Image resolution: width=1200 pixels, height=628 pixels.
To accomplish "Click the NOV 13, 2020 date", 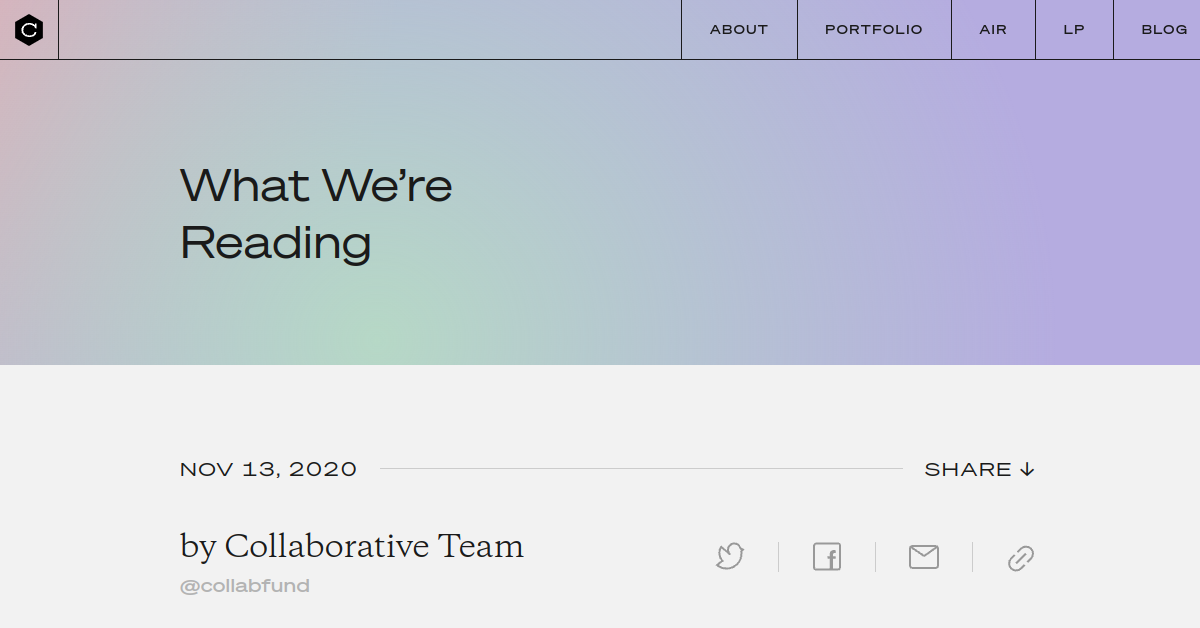I will 267,468.
